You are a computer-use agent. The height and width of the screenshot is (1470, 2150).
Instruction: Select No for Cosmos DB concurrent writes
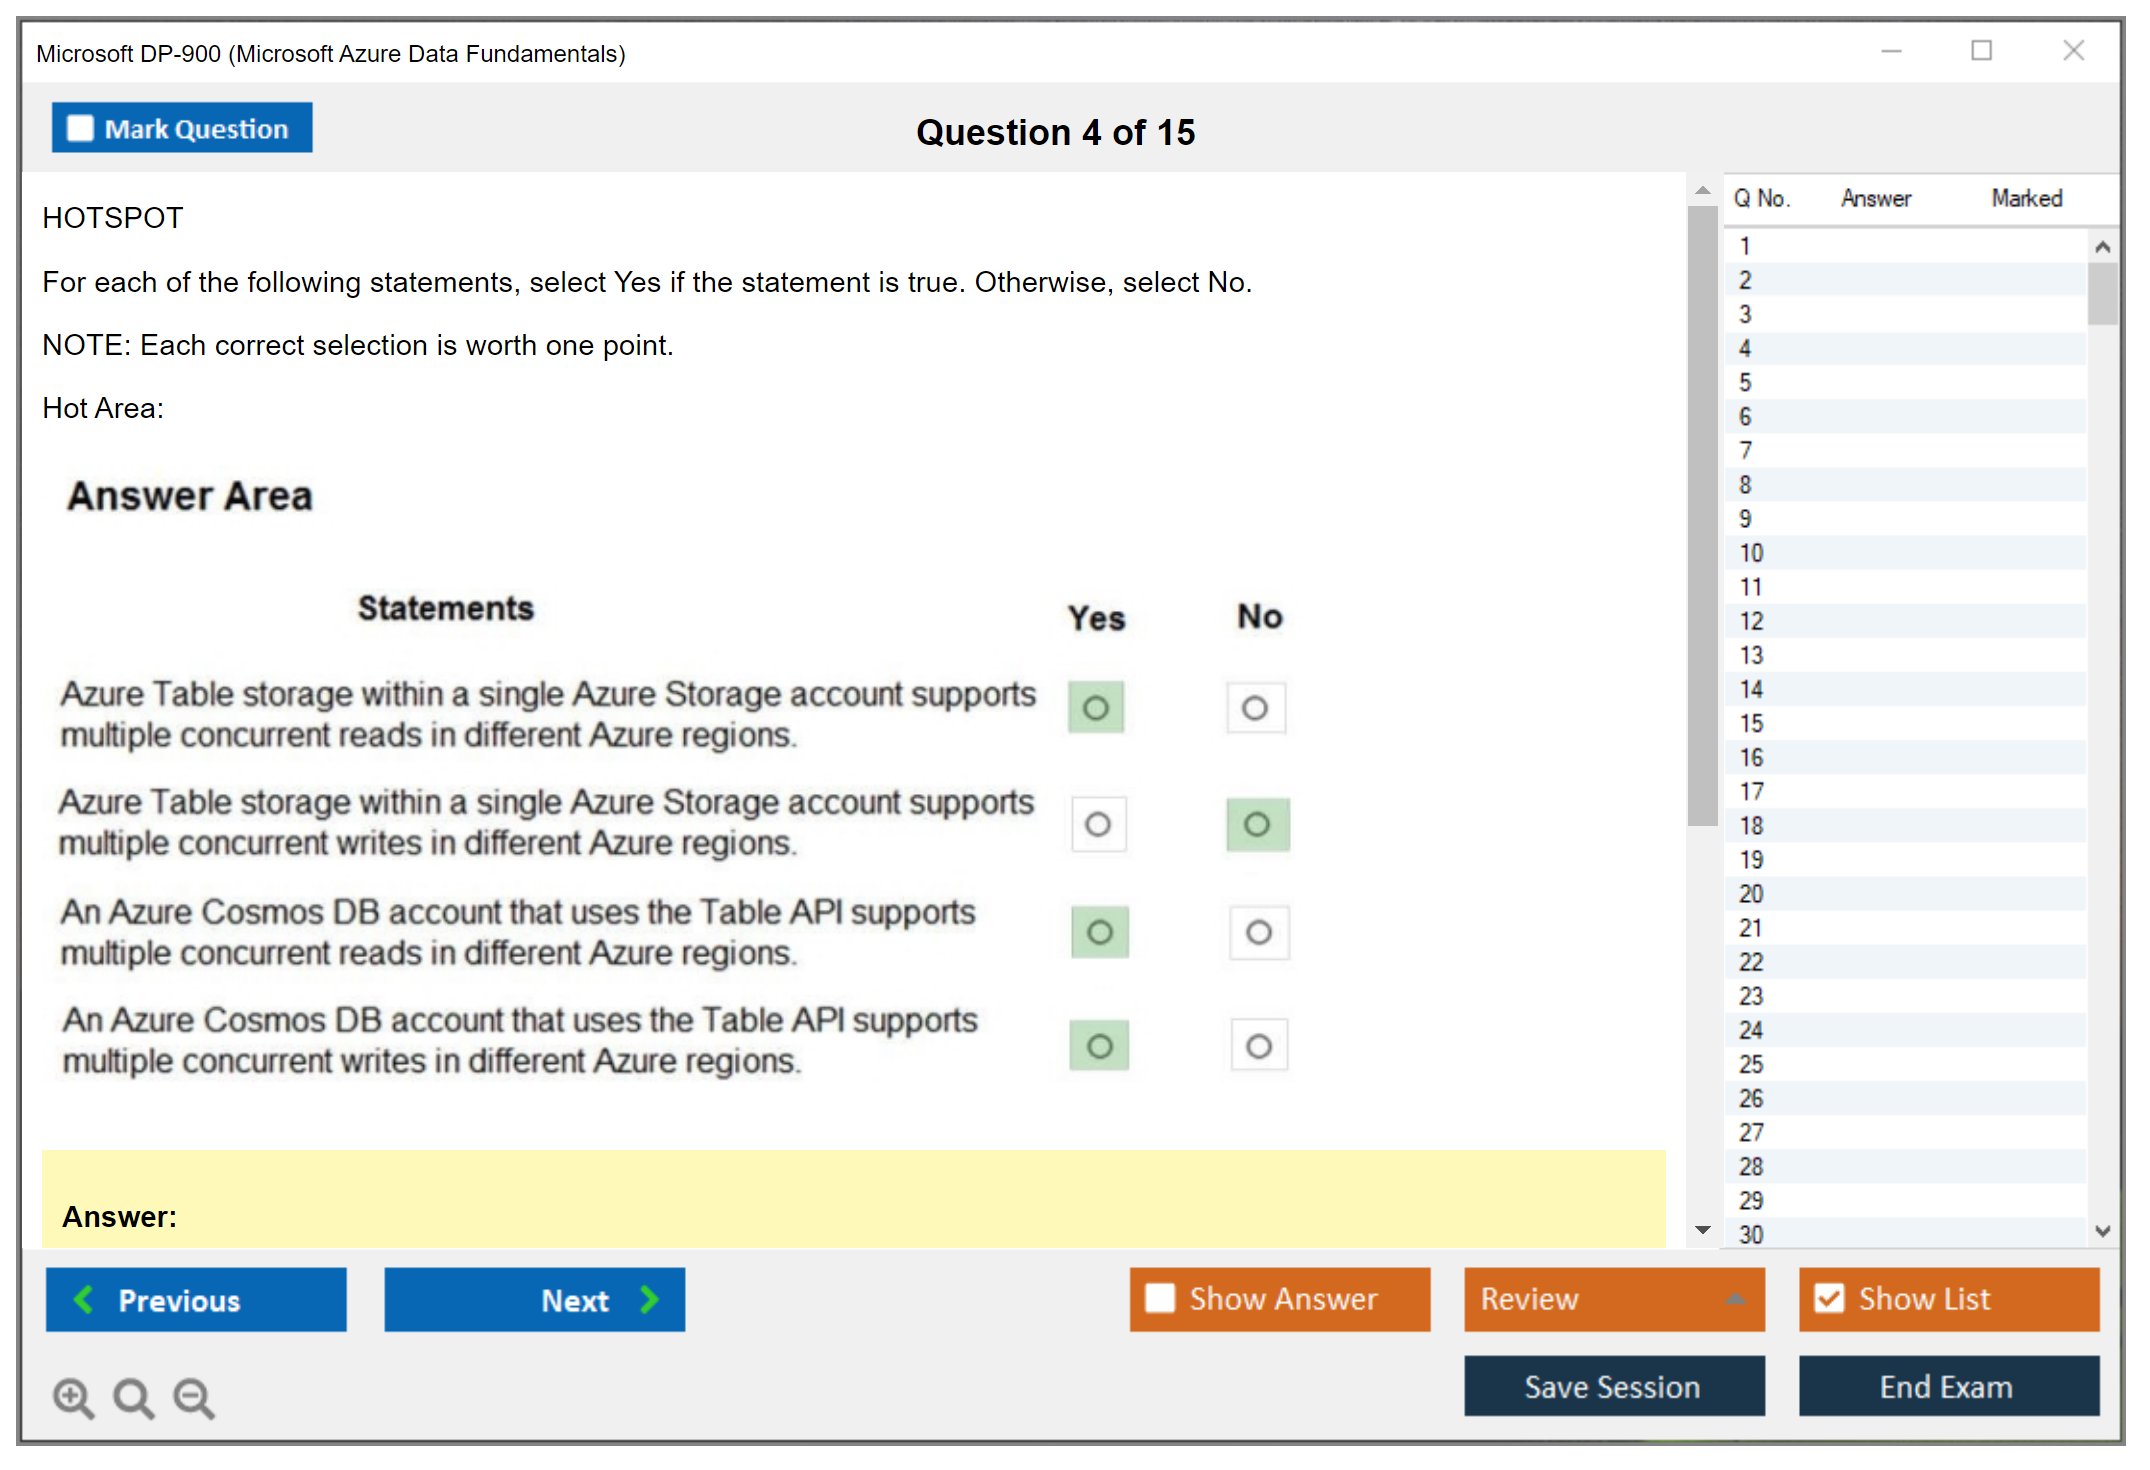coord(1259,1046)
